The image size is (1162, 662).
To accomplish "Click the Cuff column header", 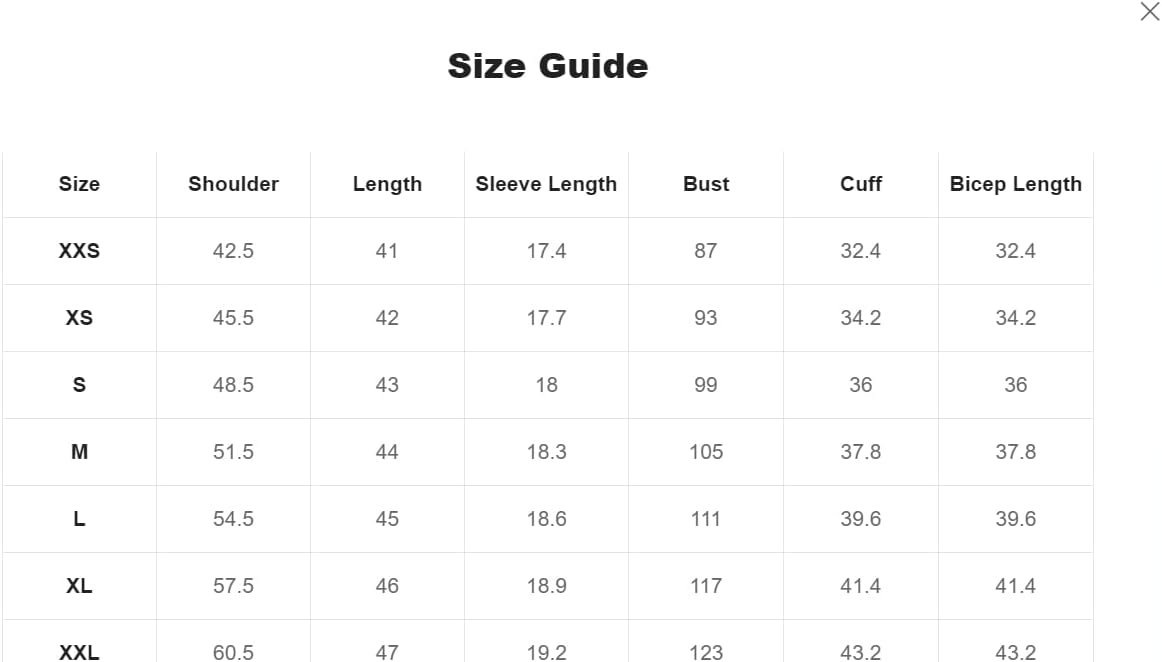I will 861,184.
